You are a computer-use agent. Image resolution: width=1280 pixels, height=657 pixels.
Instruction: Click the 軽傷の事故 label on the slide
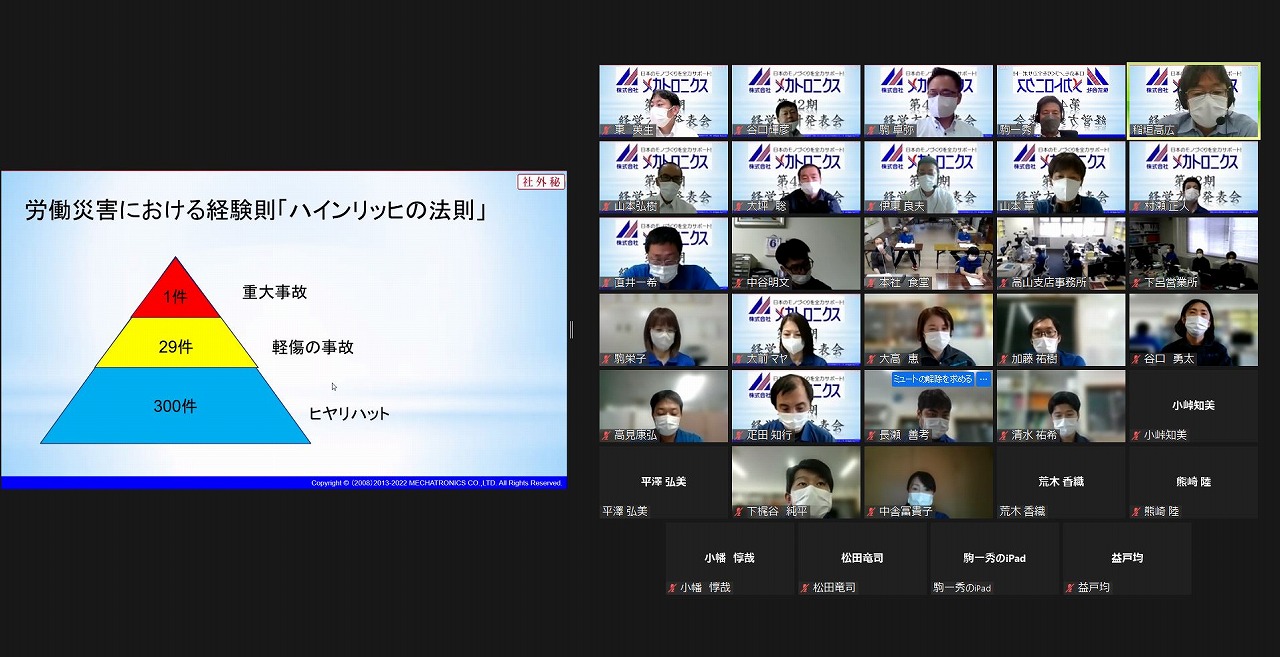[x=313, y=347]
